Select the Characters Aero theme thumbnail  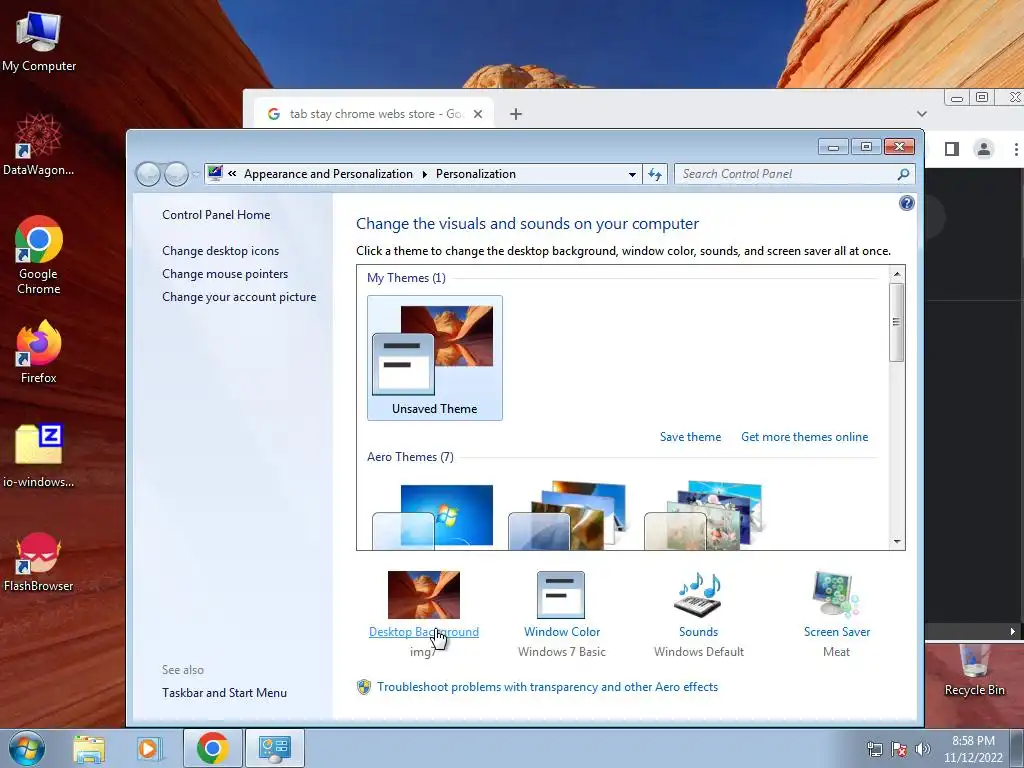[705, 516]
